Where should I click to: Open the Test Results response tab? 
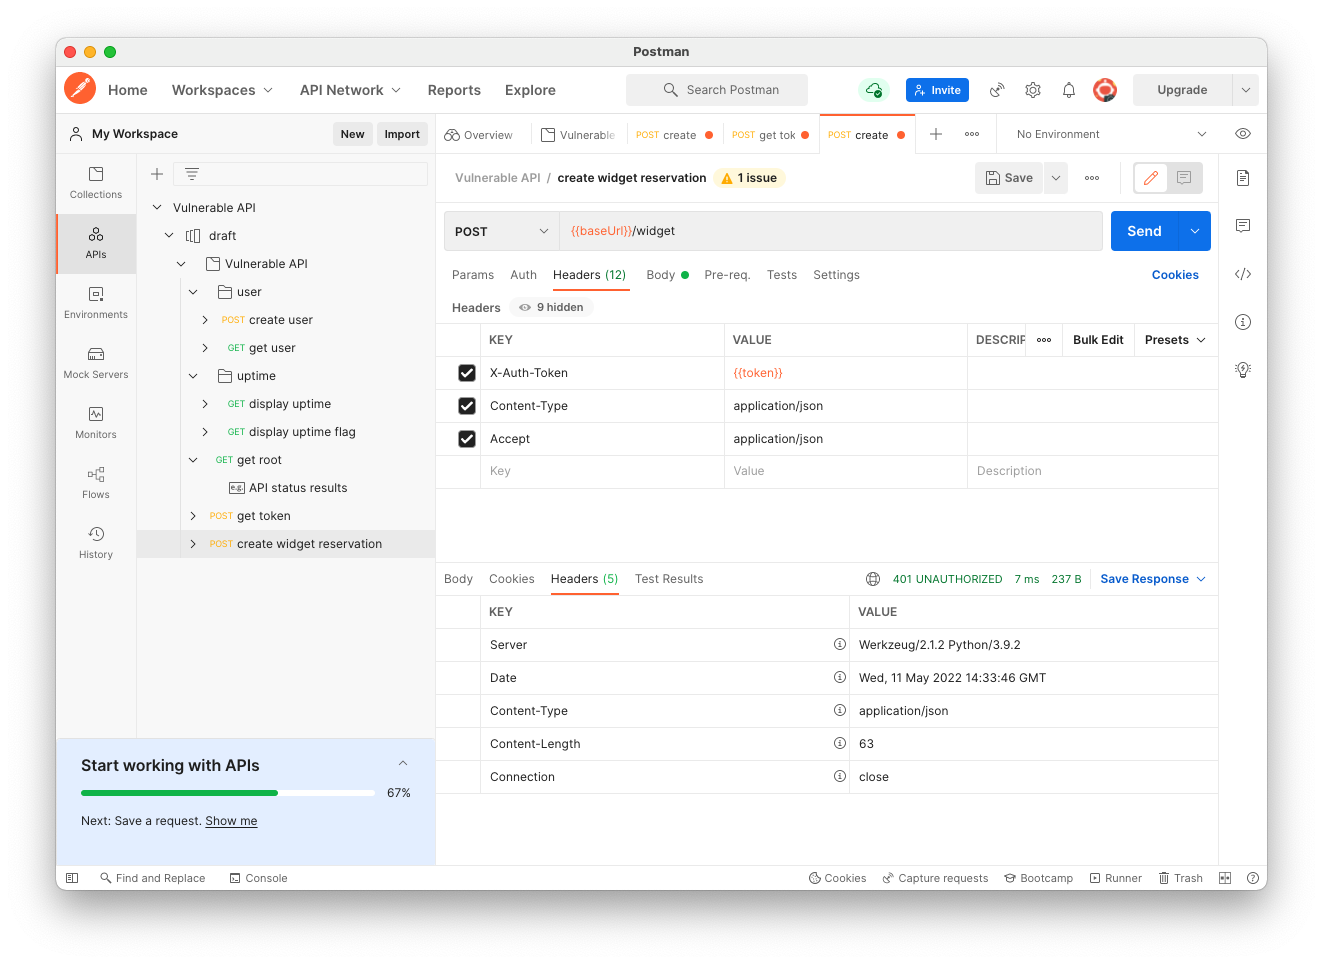pos(669,579)
